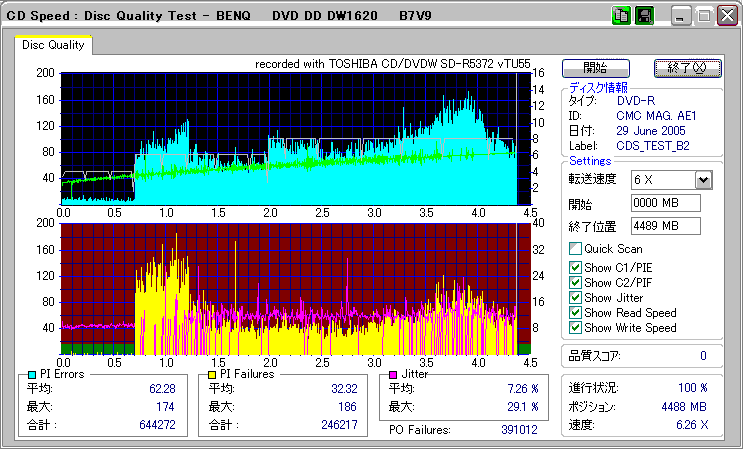Screen dimensions: 743x449
Task: Click the magenta Jitter legend square
Action: pos(394,374)
